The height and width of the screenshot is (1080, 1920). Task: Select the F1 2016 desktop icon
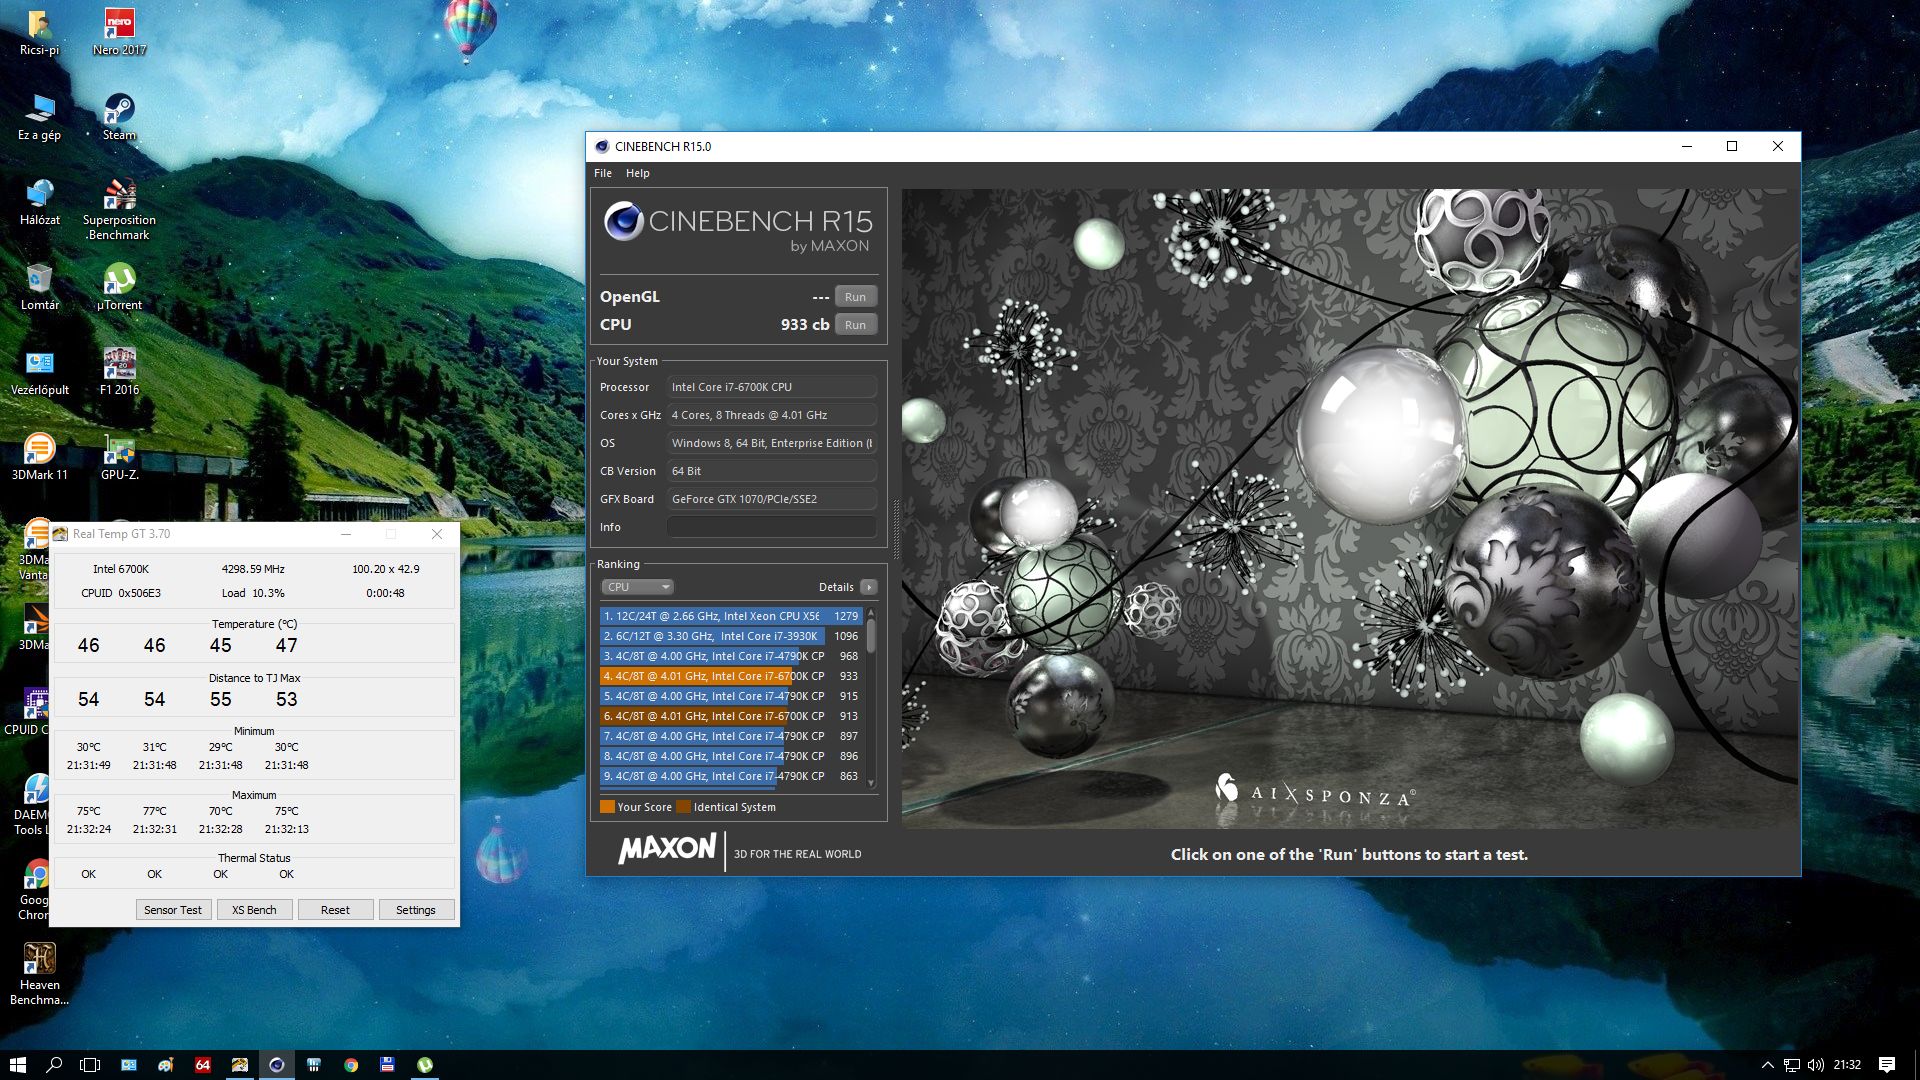tap(119, 371)
